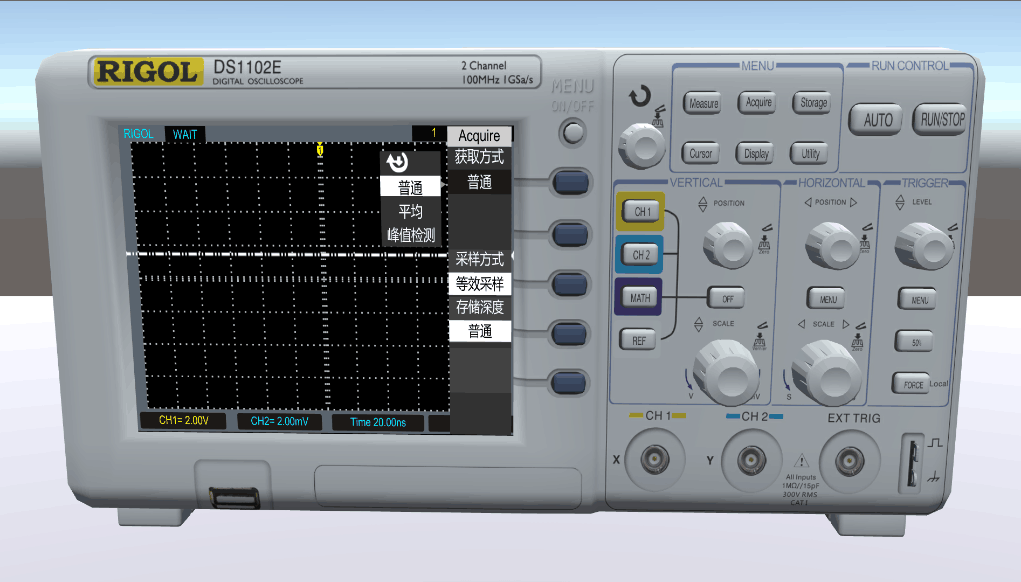Click the 存储深度 menu item
The image size is (1021, 582).
click(x=480, y=307)
